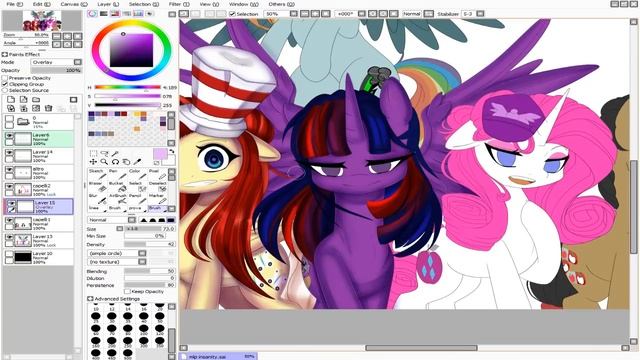Show Layer 10 with its visibility box
Image resolution: width=640 pixels, height=360 pixels.
9,254
